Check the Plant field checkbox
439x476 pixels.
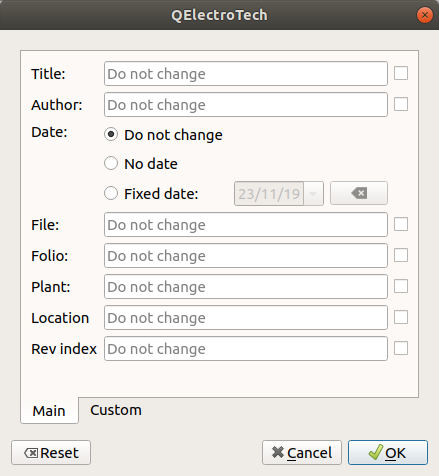[x=401, y=286]
